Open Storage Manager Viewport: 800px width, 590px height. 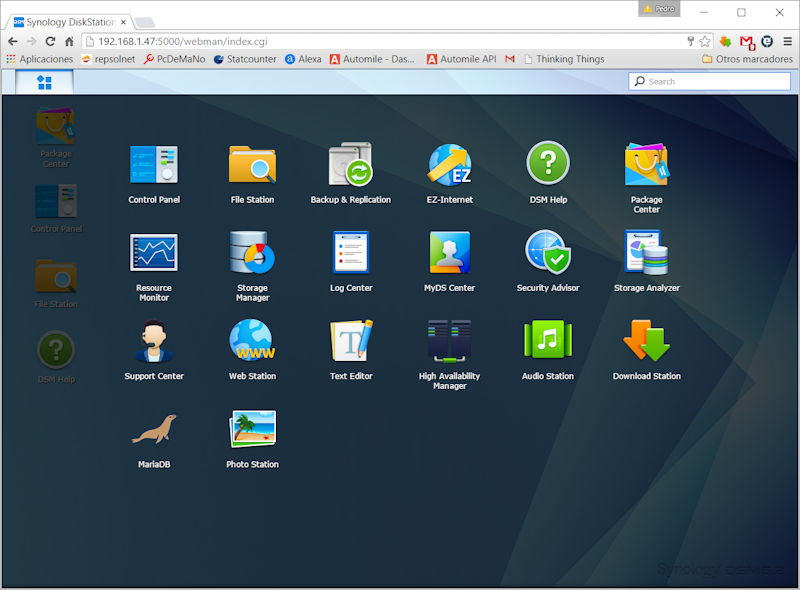253,266
